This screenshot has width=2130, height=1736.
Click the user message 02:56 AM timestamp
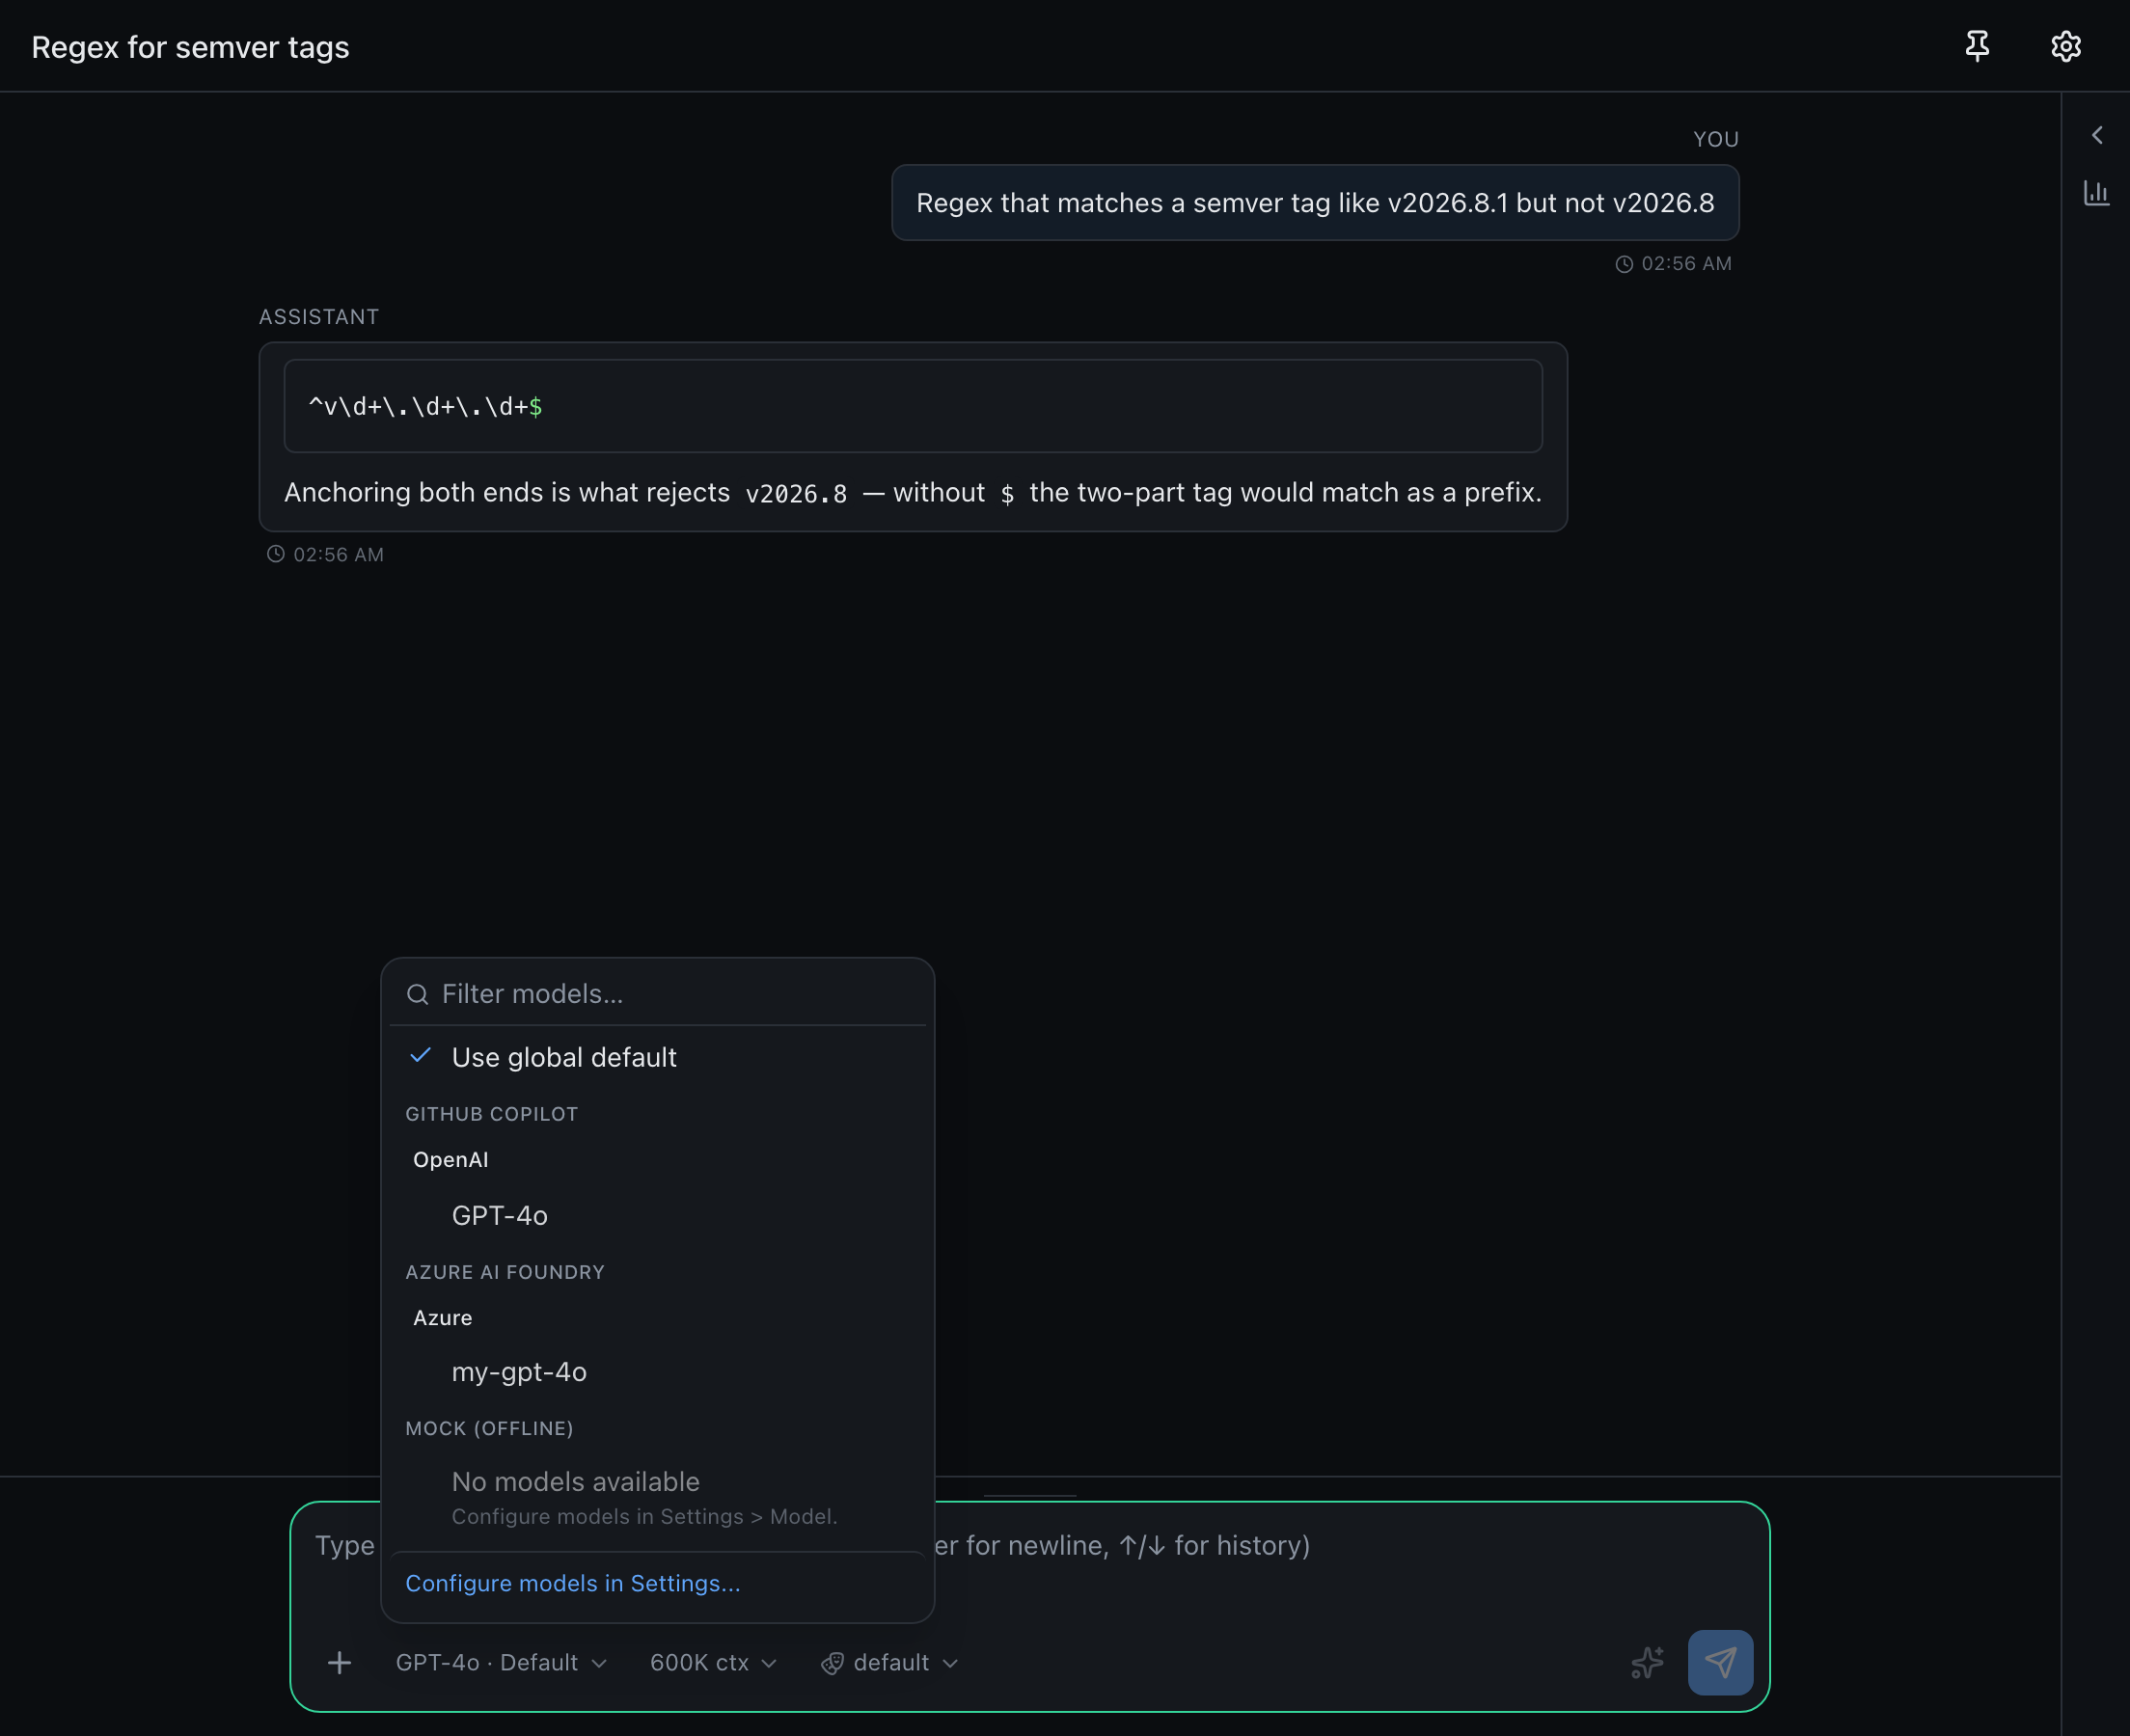tap(1673, 263)
